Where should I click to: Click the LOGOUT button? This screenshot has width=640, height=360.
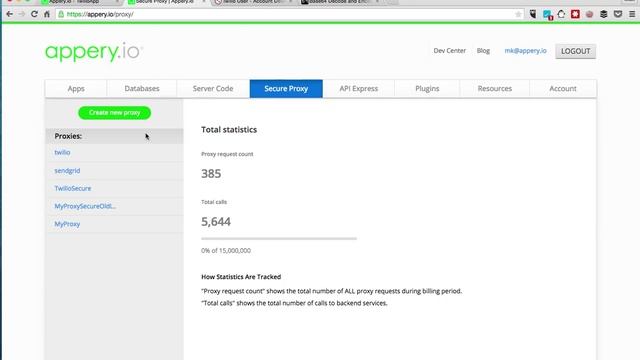coord(576,51)
